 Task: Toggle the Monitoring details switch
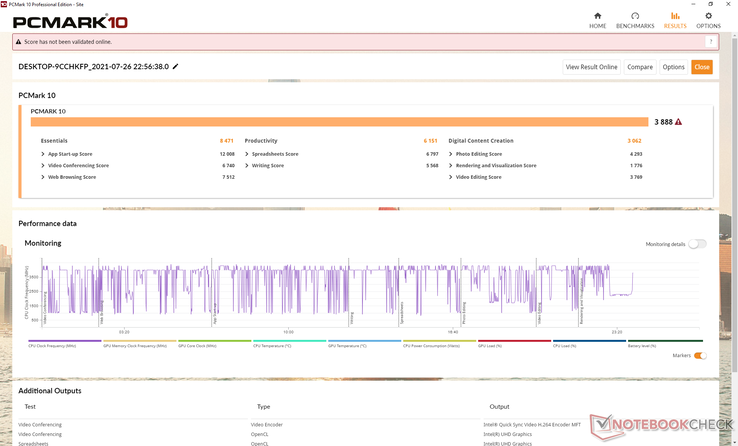697,244
